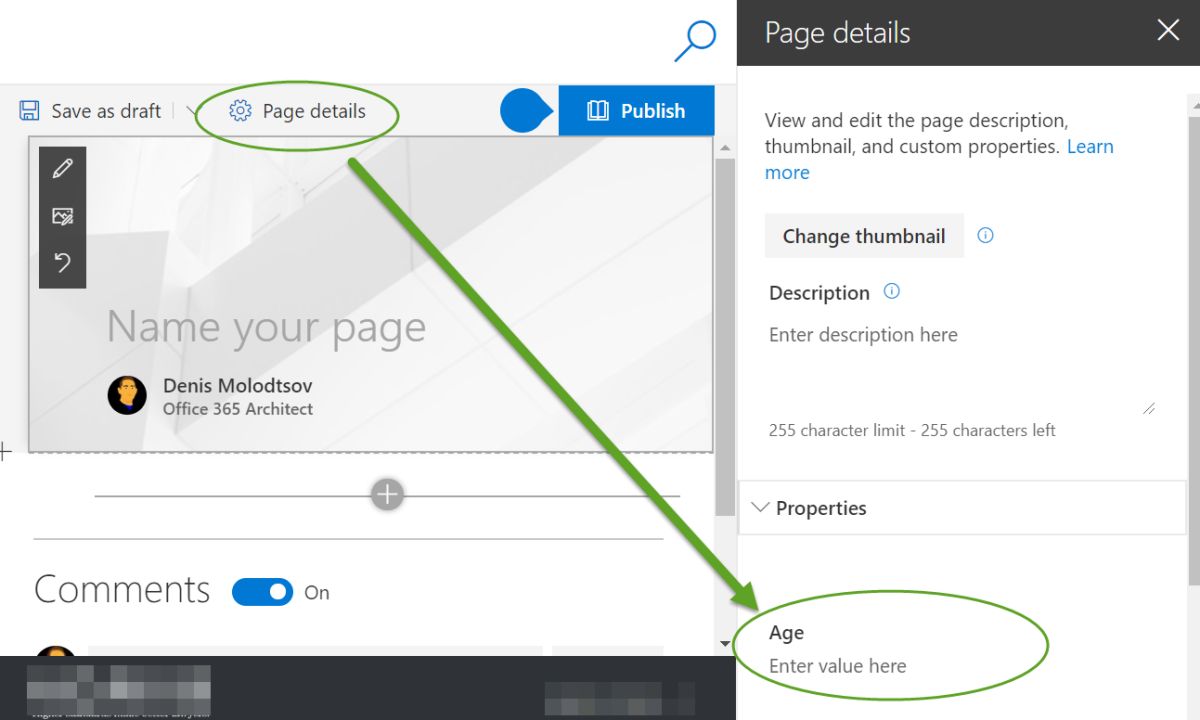Click the 255 character limit counter text
The width and height of the screenshot is (1200, 720).
click(x=912, y=431)
